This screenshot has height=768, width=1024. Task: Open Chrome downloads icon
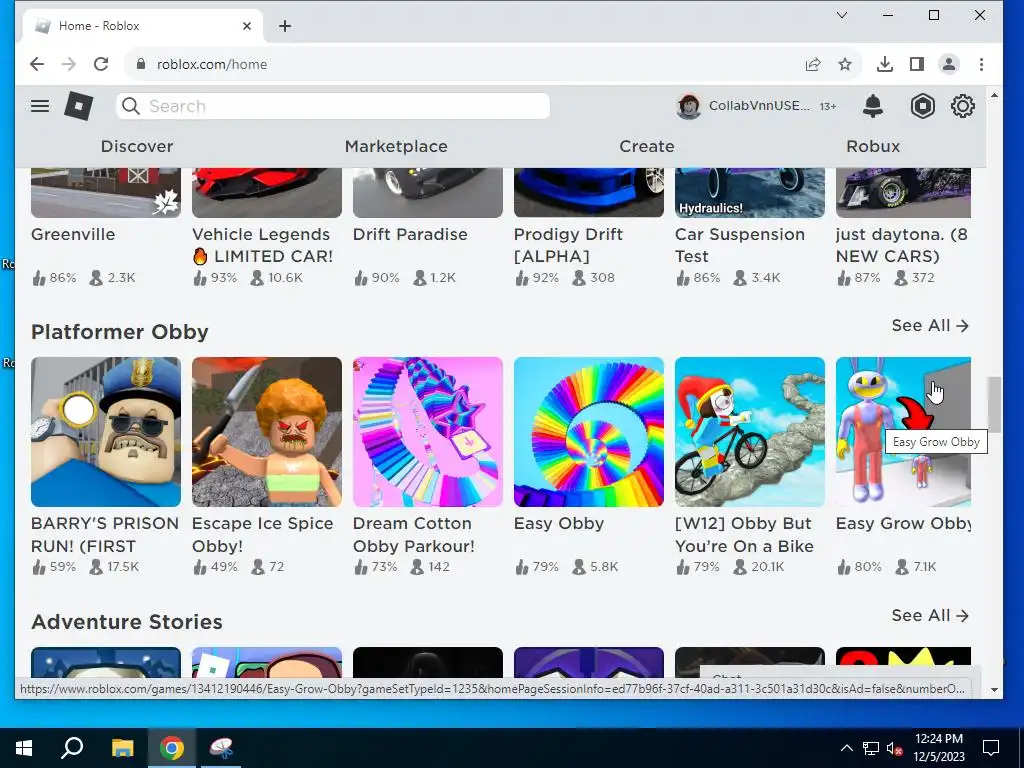[x=884, y=64]
